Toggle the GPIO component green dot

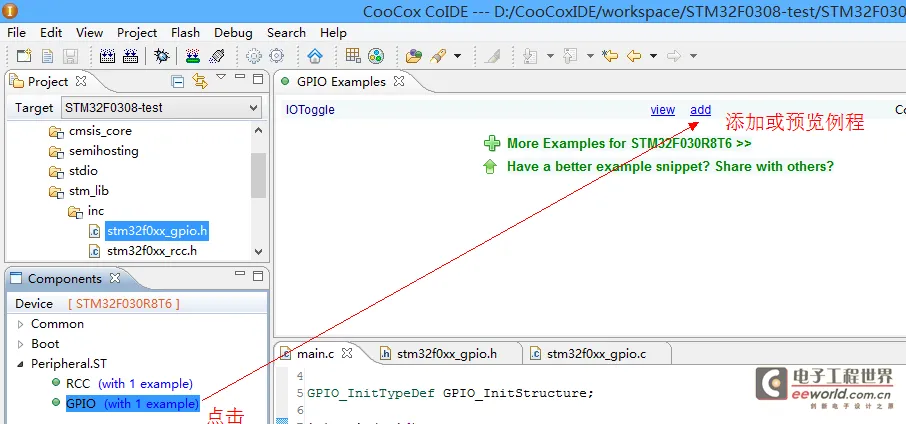pos(55,402)
